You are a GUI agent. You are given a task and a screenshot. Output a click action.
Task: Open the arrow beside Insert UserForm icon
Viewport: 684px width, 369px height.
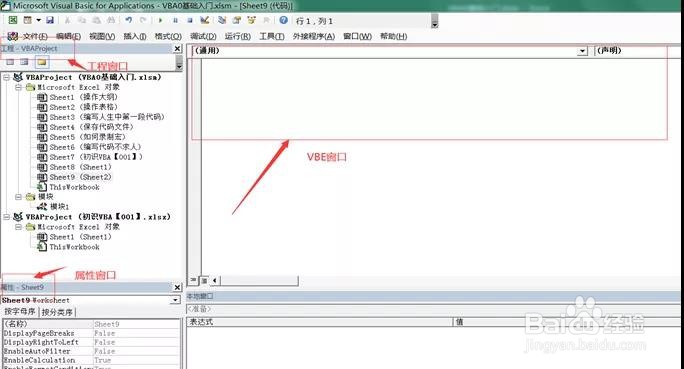(x=38, y=20)
